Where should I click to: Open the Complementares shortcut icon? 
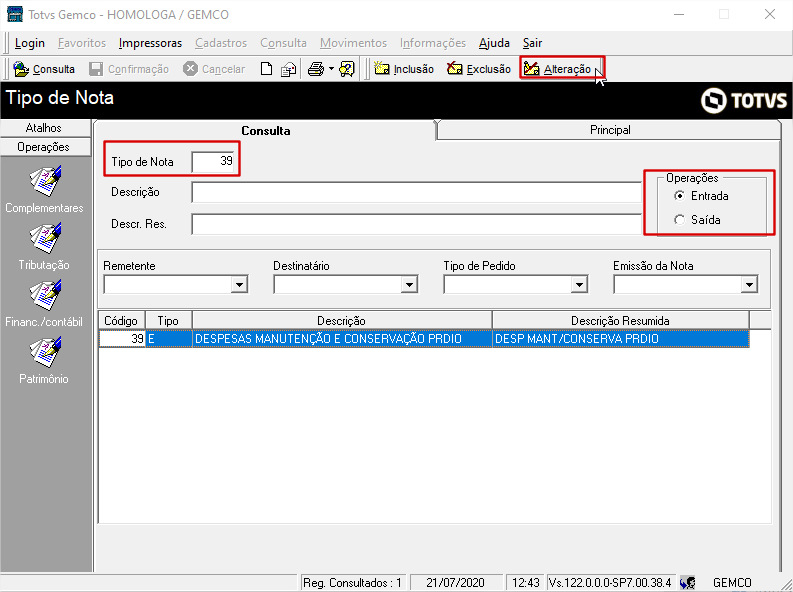tap(45, 181)
